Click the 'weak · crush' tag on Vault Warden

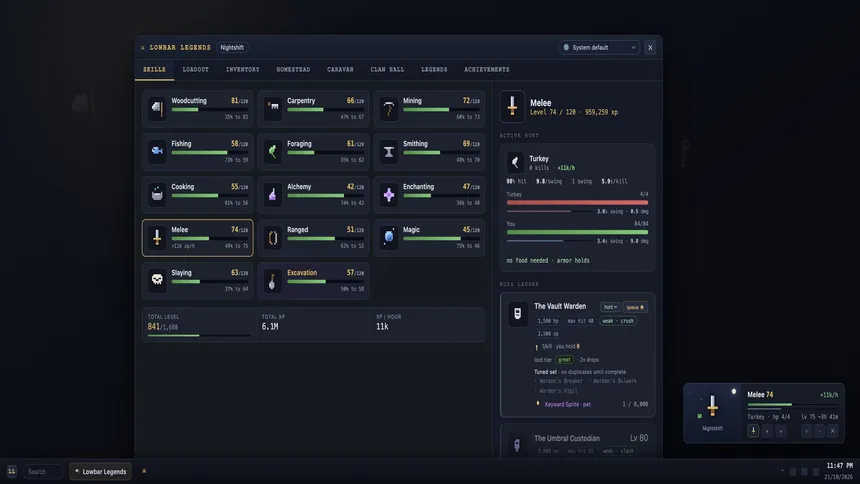point(618,321)
